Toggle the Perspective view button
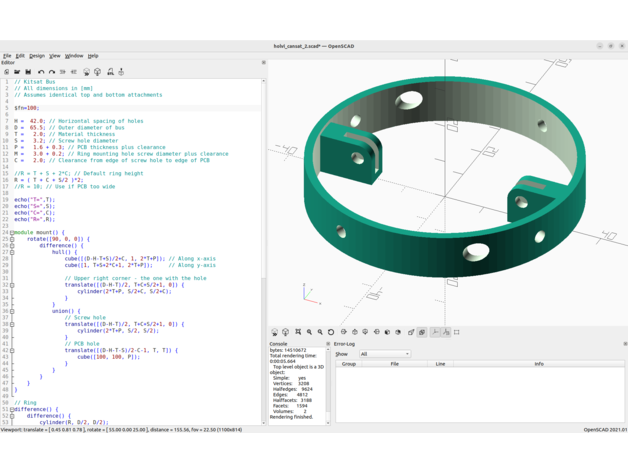 (x=411, y=332)
